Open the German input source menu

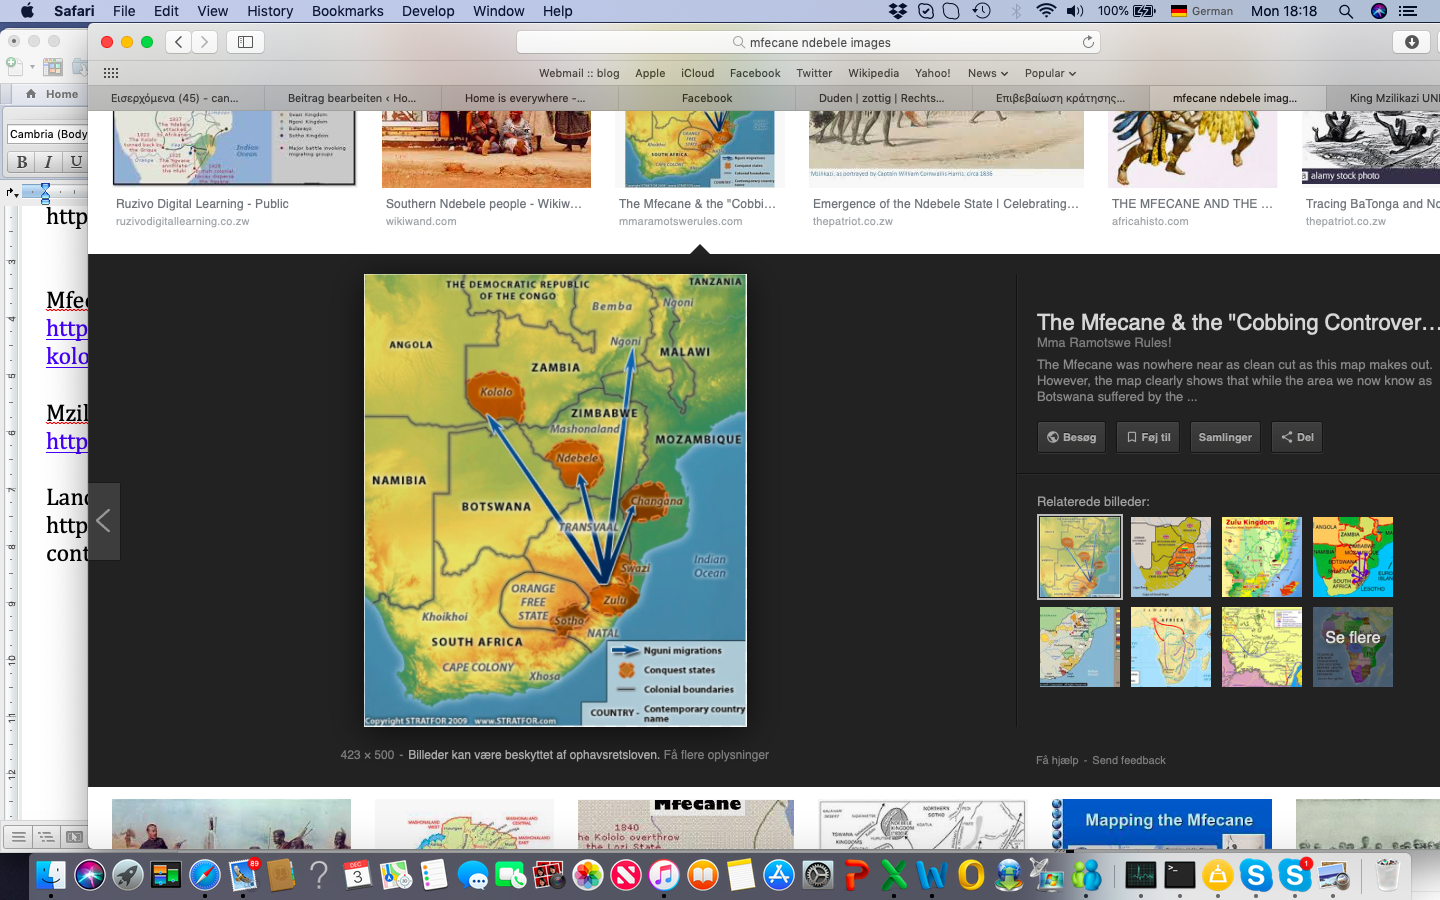[1202, 11]
